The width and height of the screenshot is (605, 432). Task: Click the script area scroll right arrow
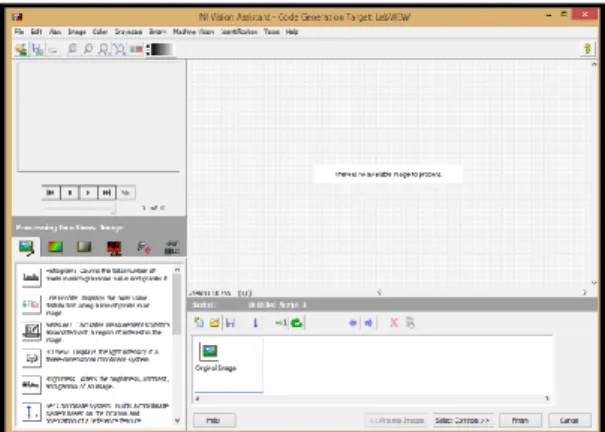click(547, 398)
